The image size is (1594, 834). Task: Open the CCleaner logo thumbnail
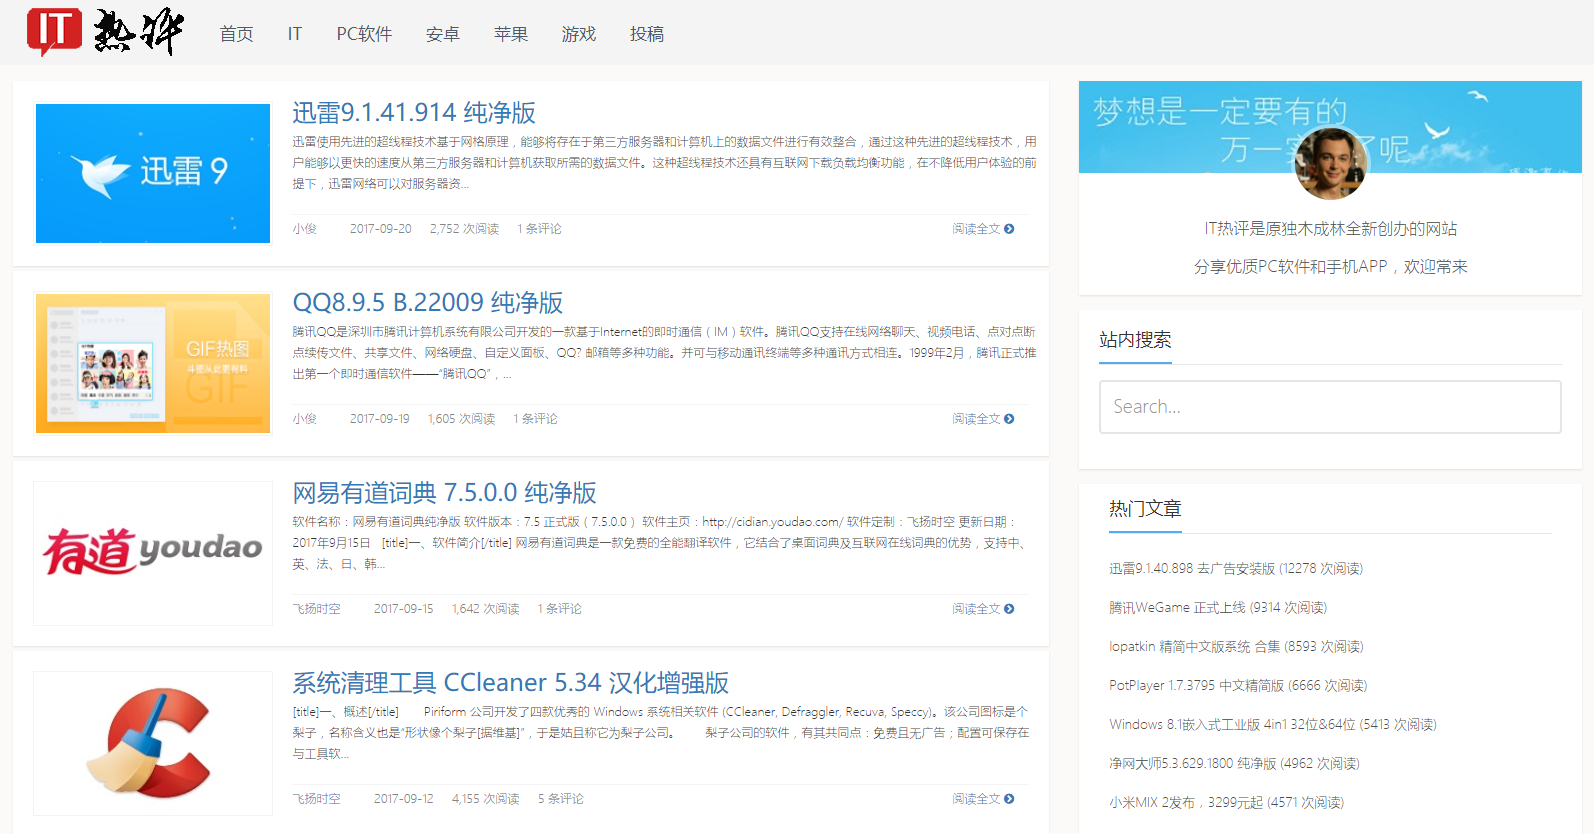(x=153, y=743)
